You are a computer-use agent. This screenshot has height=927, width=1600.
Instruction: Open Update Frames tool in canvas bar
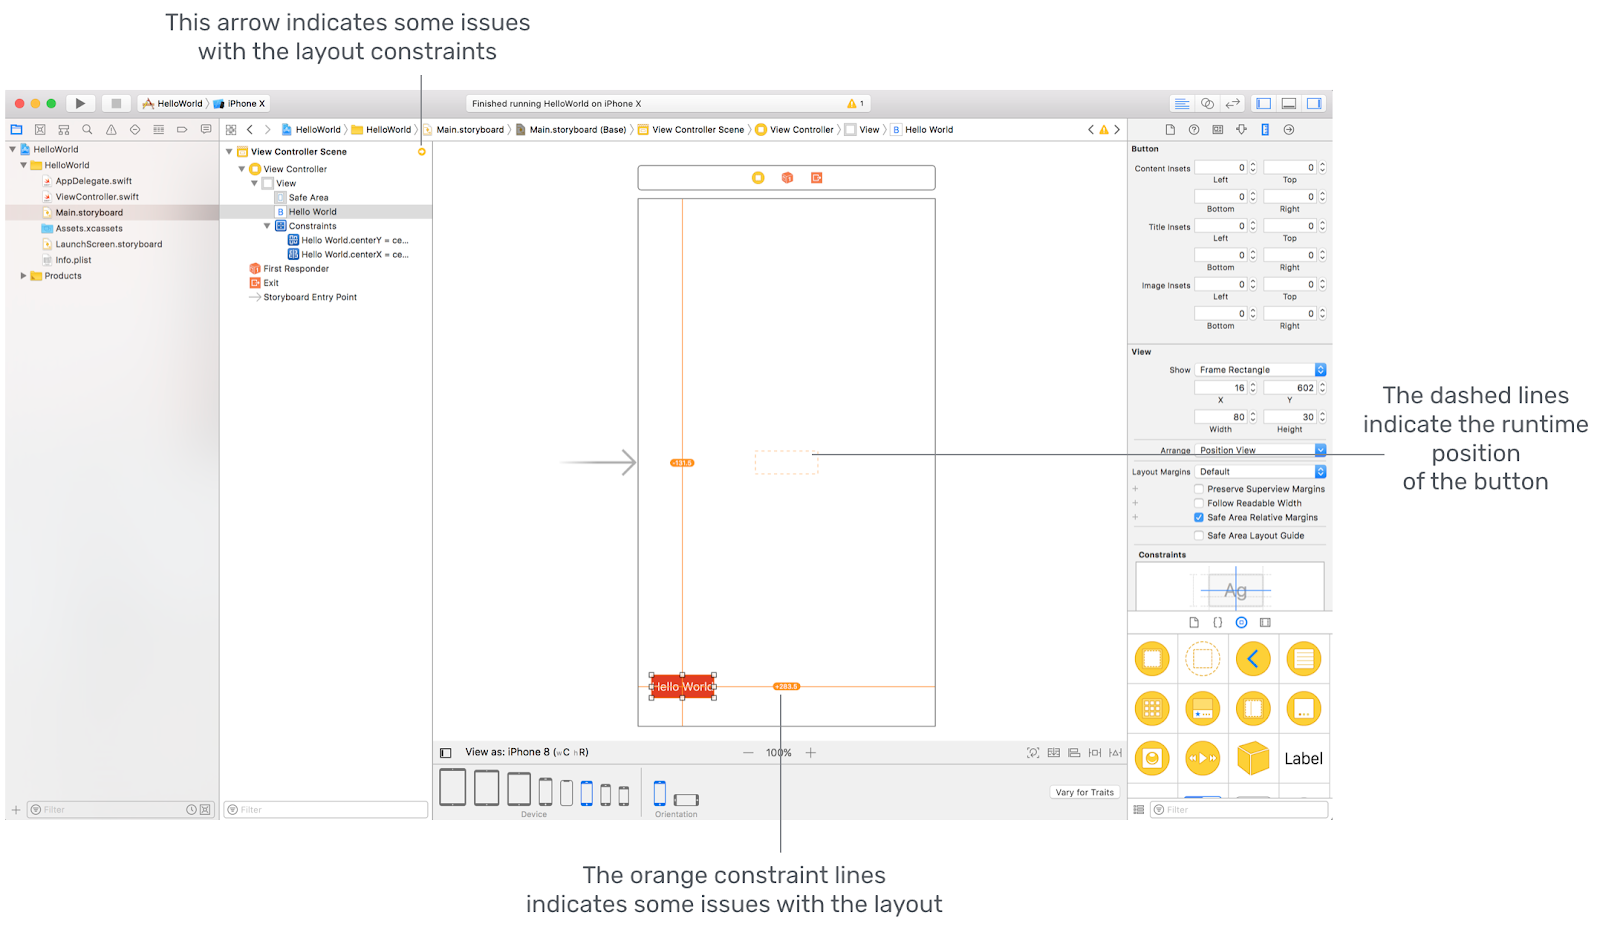[1033, 752]
